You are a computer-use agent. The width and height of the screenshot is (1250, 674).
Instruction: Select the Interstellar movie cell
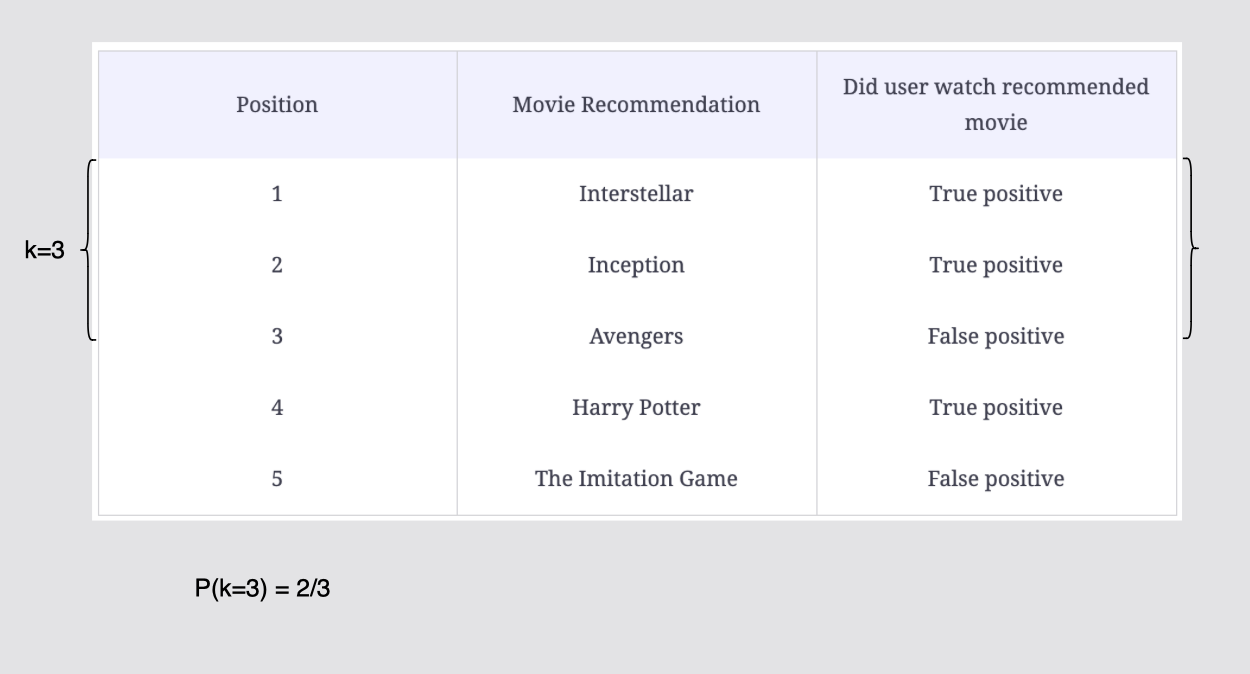[x=636, y=194]
